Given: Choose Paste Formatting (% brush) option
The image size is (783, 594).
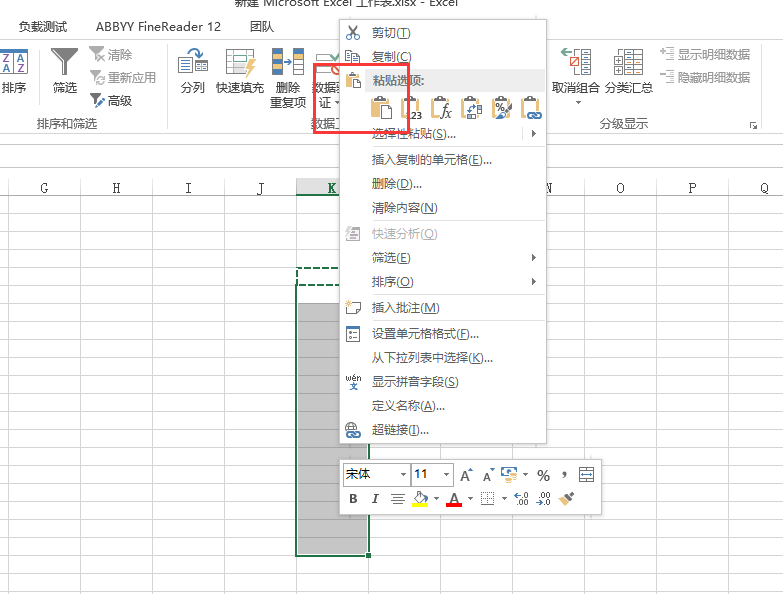Looking at the screenshot, I should click(x=501, y=108).
